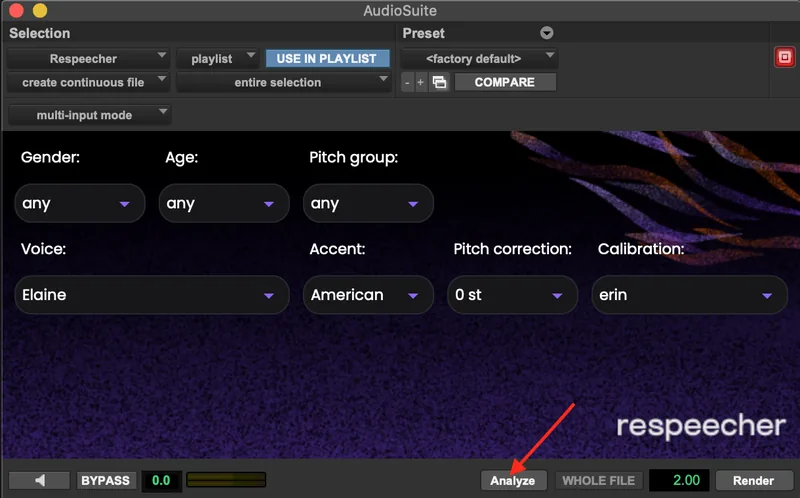Image resolution: width=800 pixels, height=498 pixels.
Task: Open the entire selection dropdown
Action: click(x=283, y=82)
